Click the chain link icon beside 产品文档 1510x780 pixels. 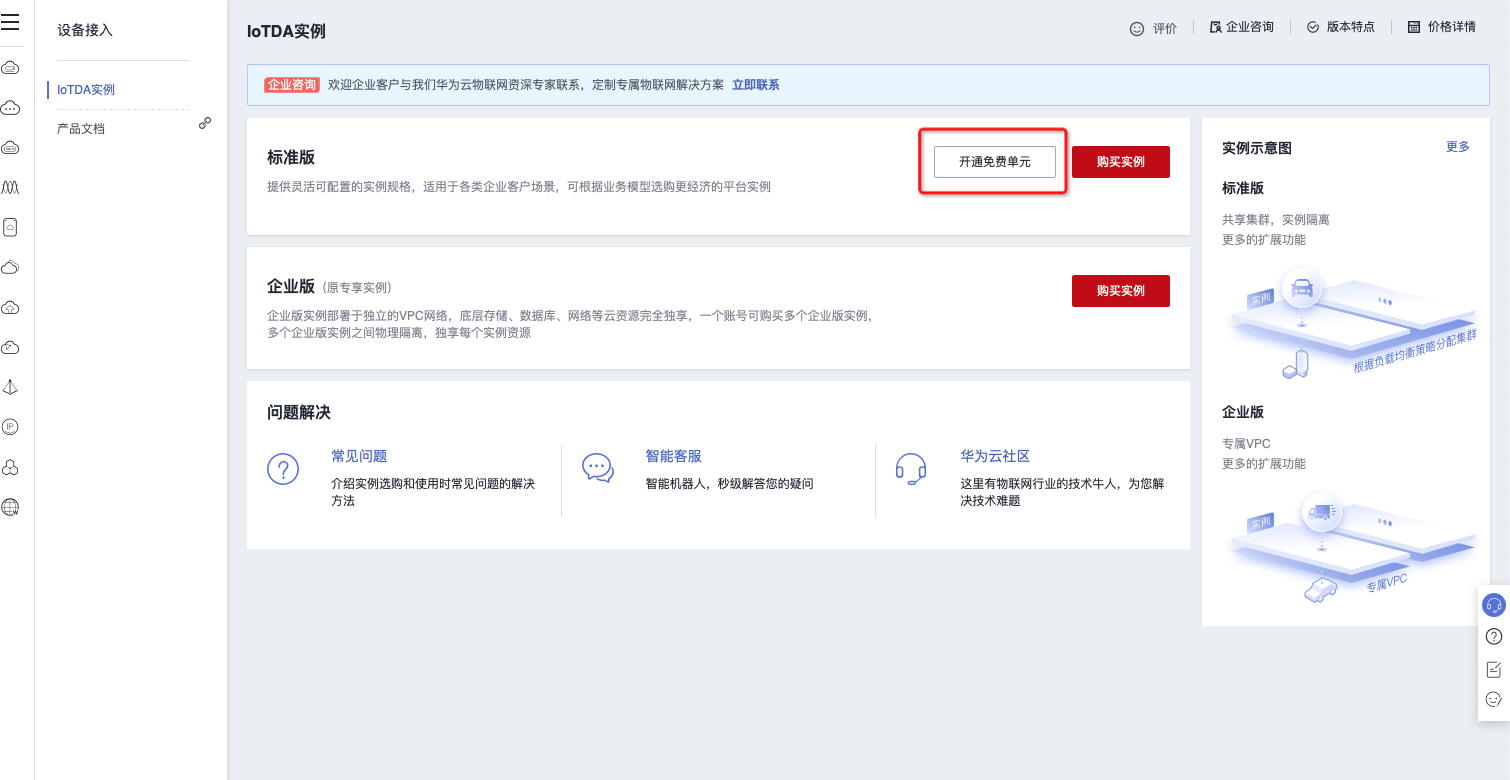tap(205, 123)
